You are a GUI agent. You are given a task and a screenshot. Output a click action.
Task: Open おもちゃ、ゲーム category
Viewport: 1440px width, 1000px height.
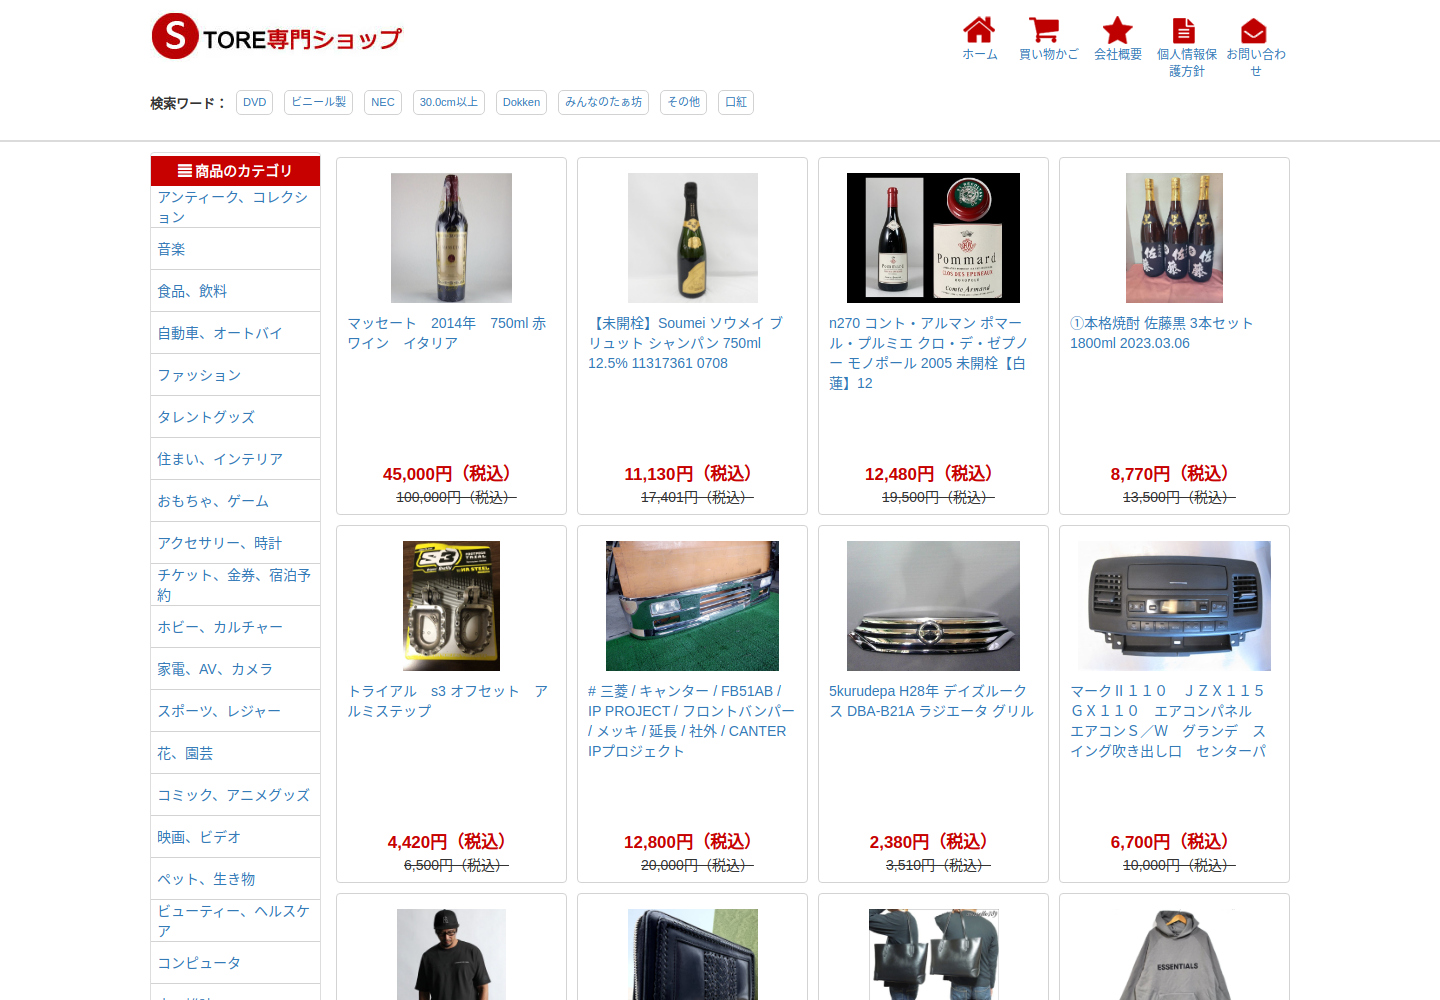pyautogui.click(x=235, y=501)
